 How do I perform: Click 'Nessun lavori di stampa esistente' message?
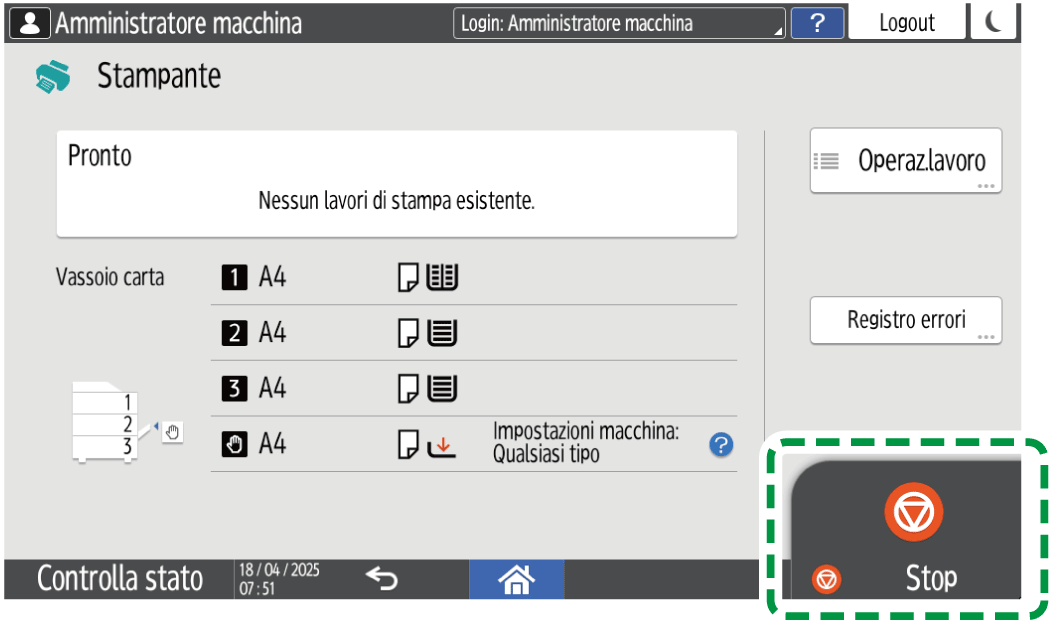(397, 201)
